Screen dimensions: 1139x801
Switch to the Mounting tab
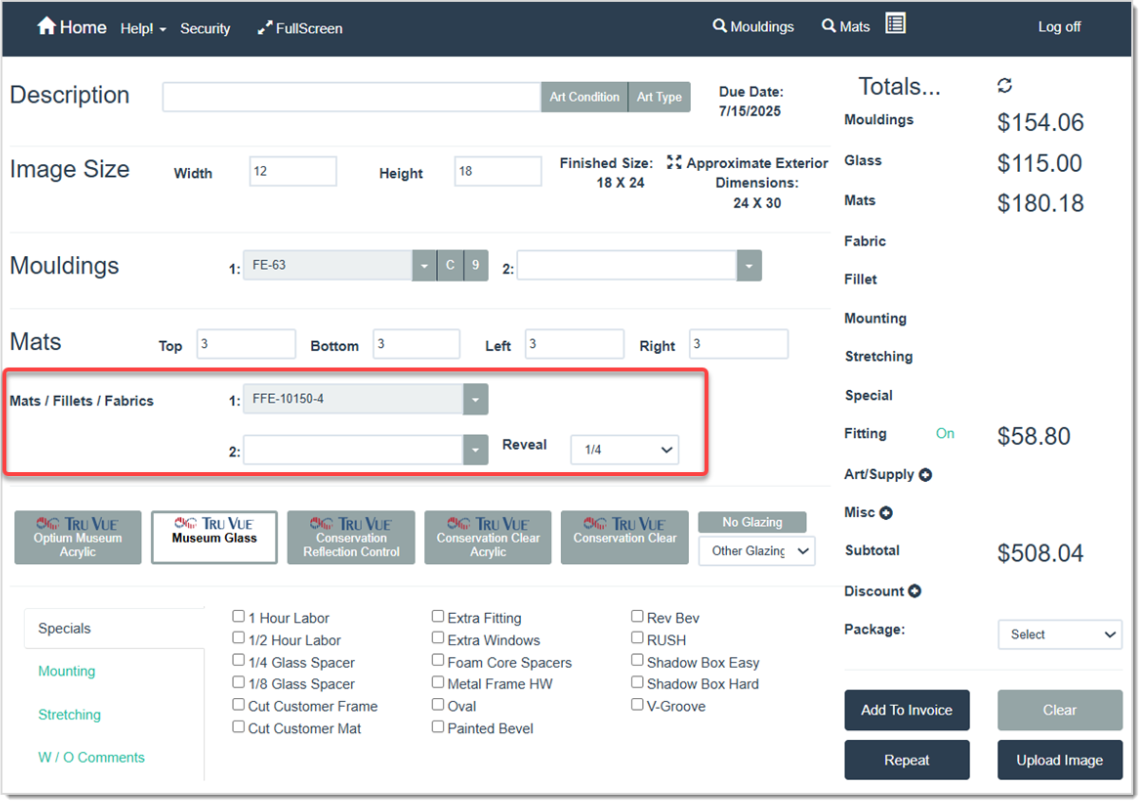[66, 671]
